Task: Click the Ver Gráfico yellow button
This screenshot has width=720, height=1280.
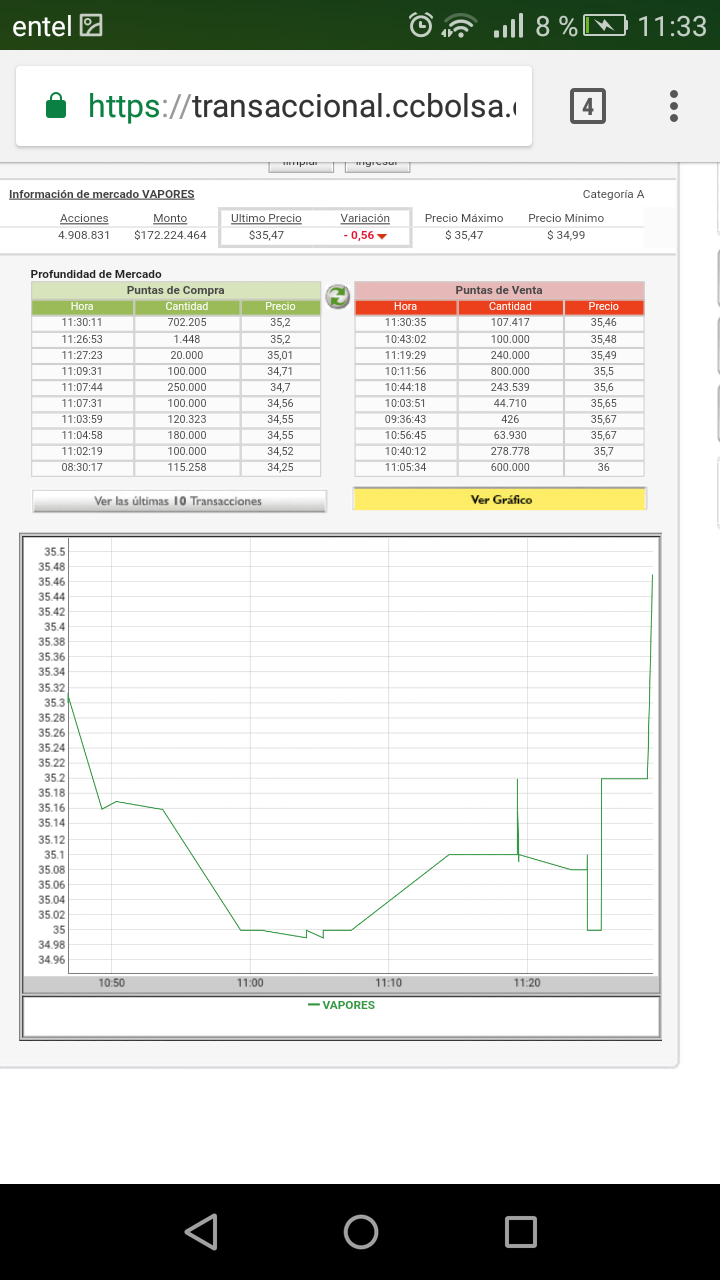Action: 500,499
